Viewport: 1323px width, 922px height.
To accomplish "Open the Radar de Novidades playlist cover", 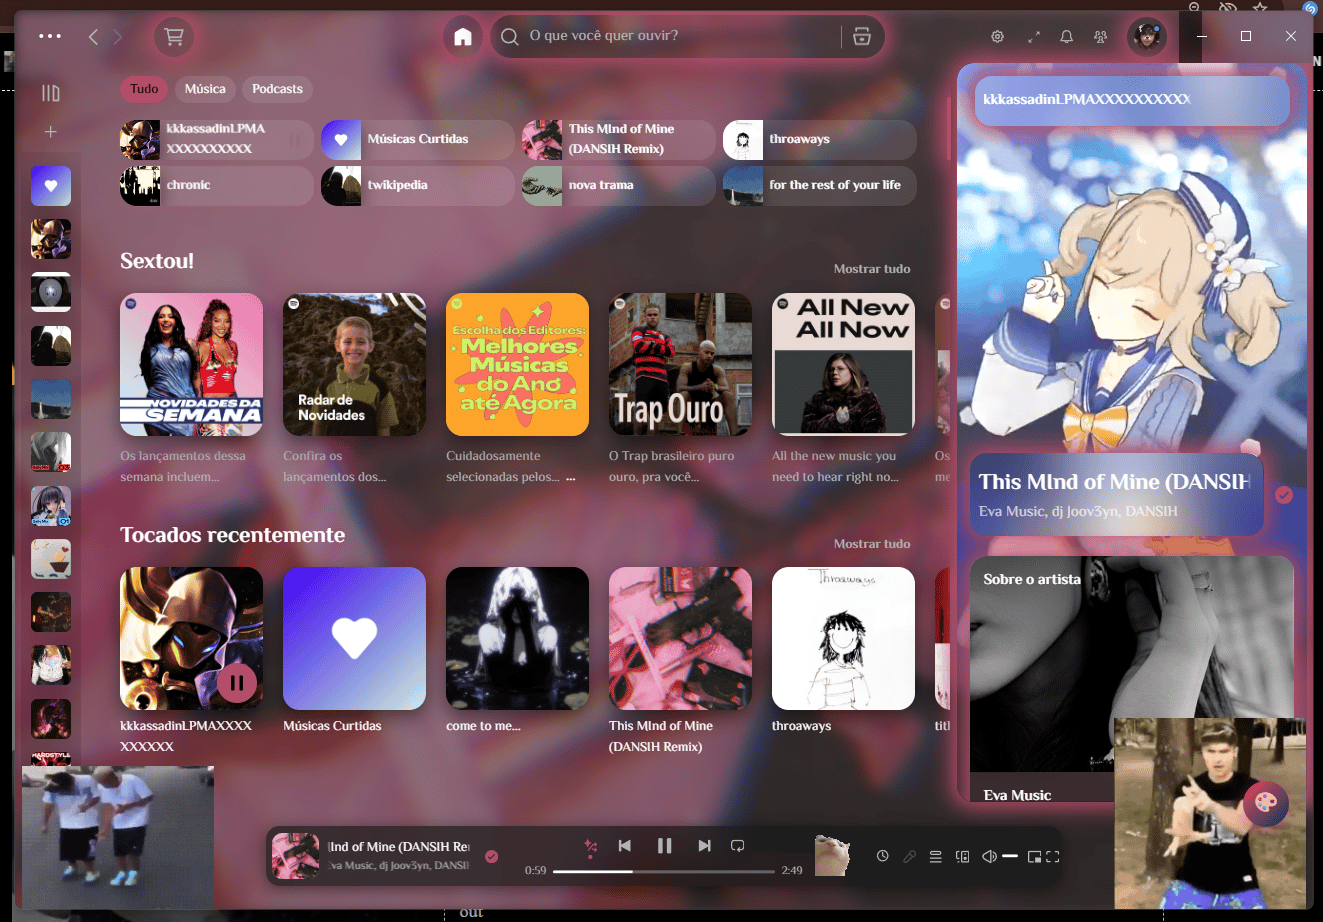I will pyautogui.click(x=354, y=364).
